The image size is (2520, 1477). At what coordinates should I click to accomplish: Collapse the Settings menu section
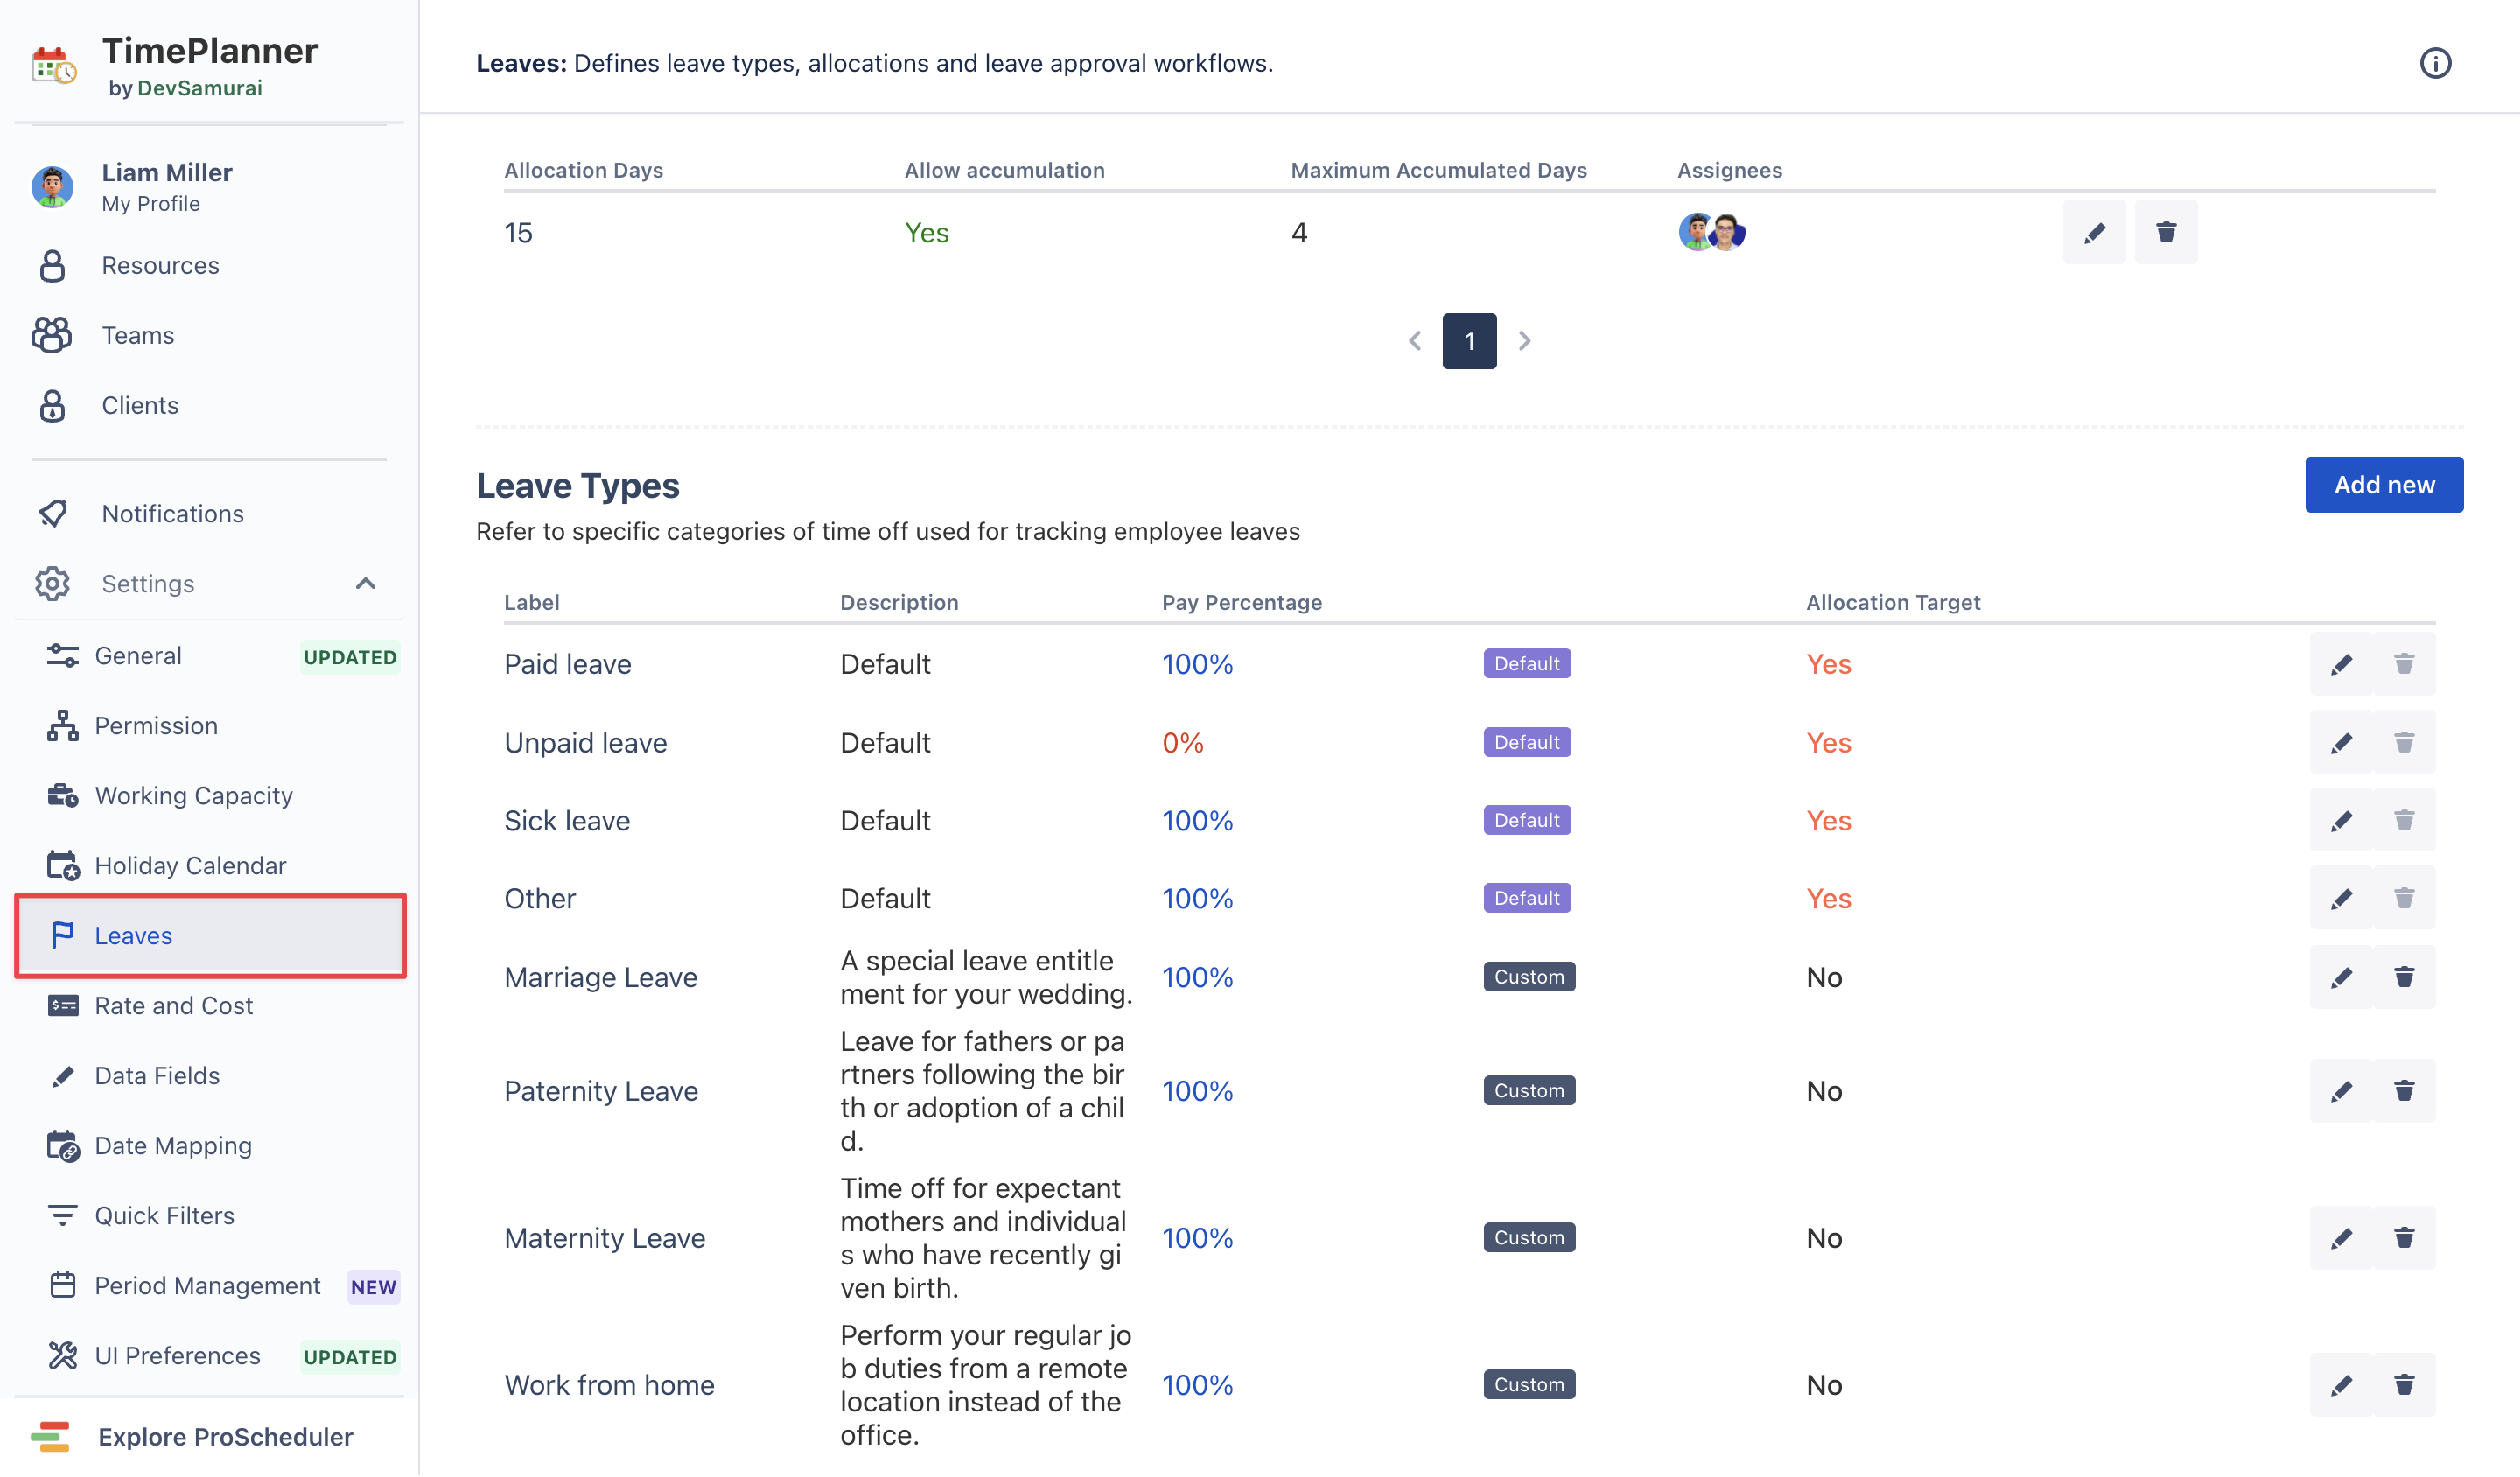pos(365,584)
